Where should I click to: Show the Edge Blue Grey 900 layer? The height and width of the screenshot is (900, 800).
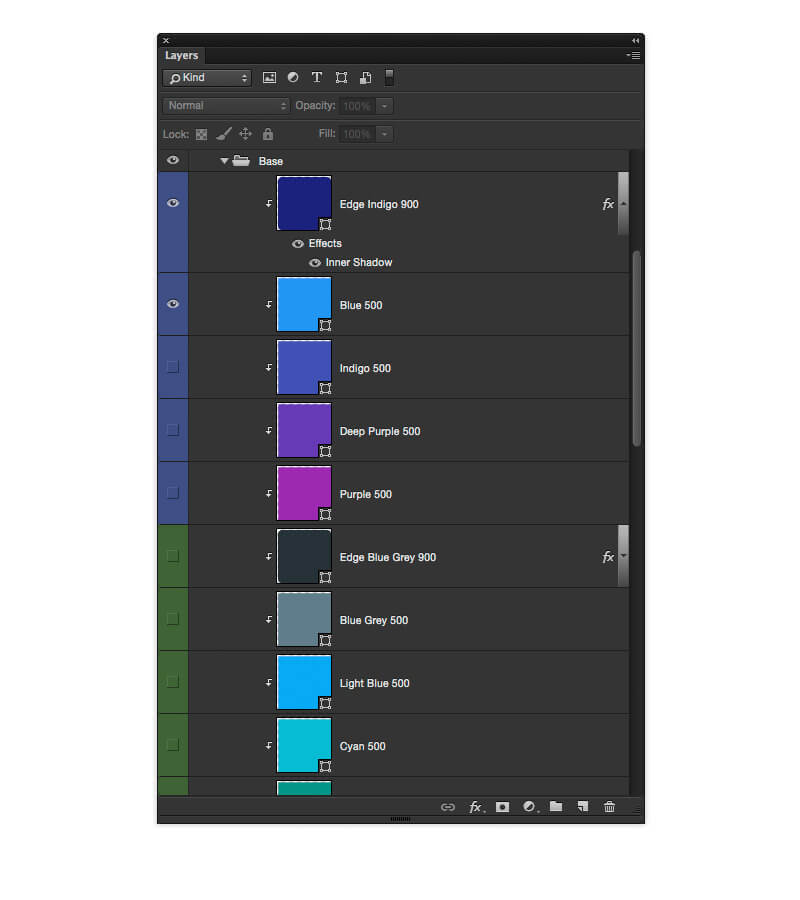pyautogui.click(x=173, y=556)
